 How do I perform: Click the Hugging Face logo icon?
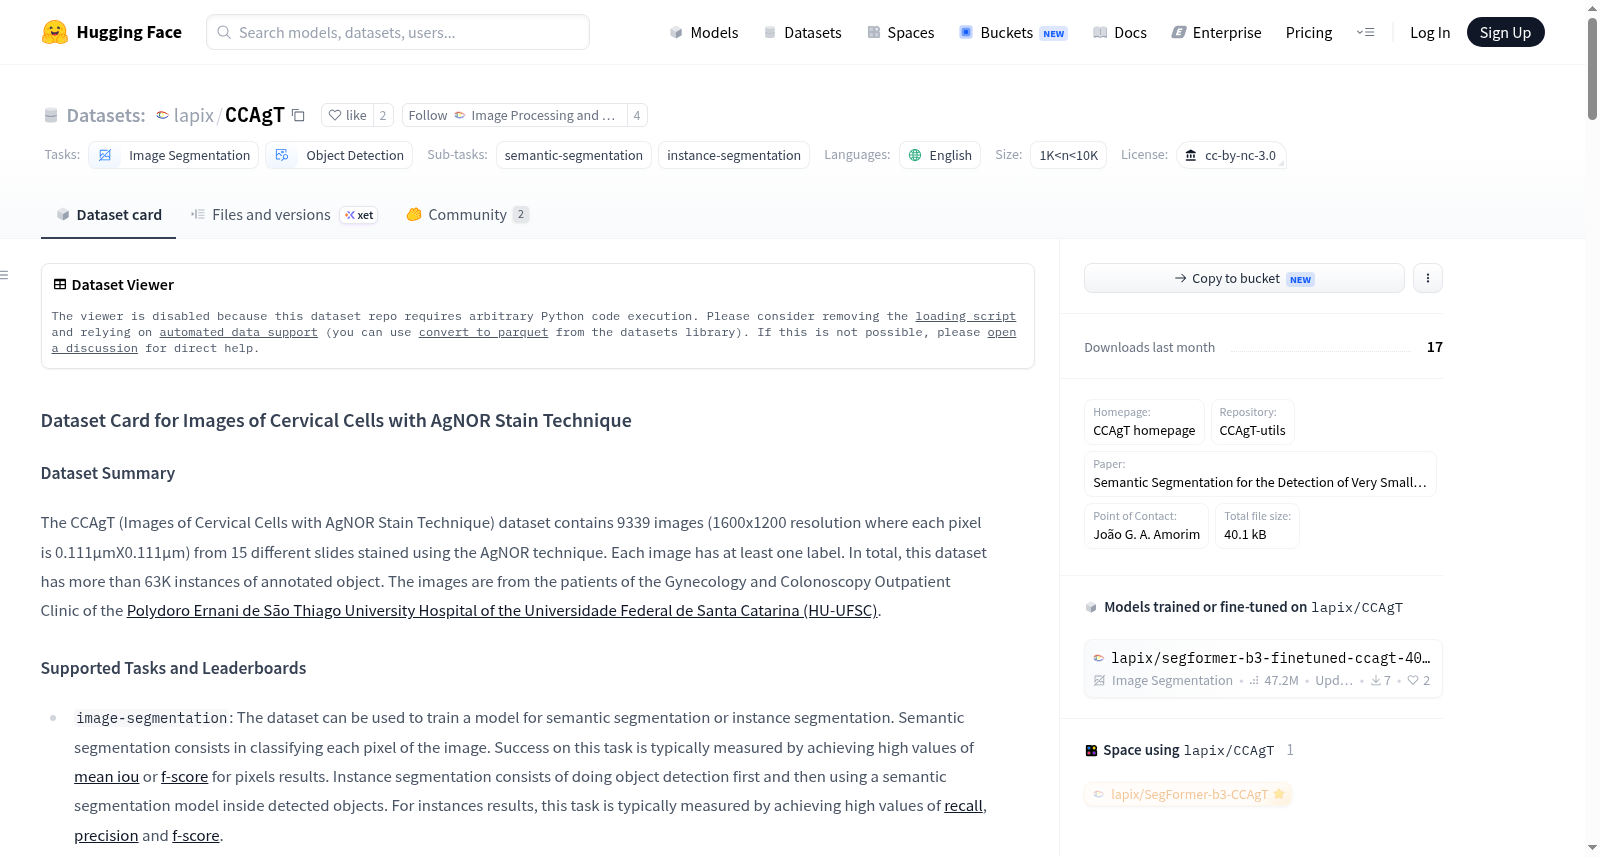(x=54, y=32)
